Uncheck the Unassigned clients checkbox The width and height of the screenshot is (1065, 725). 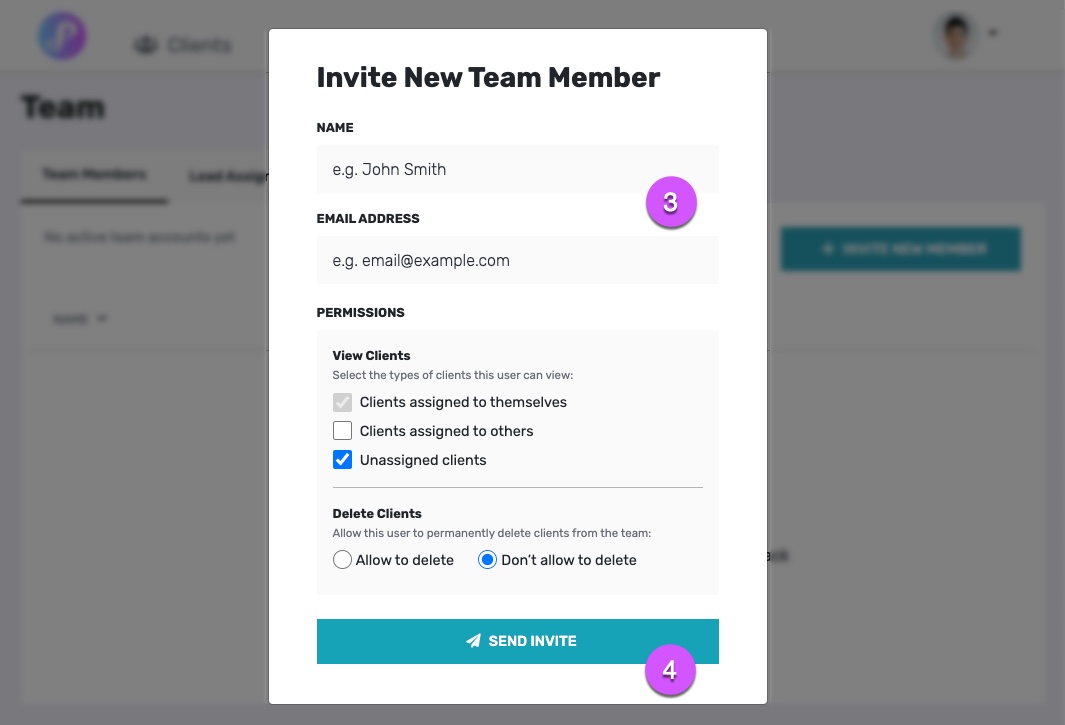click(343, 459)
